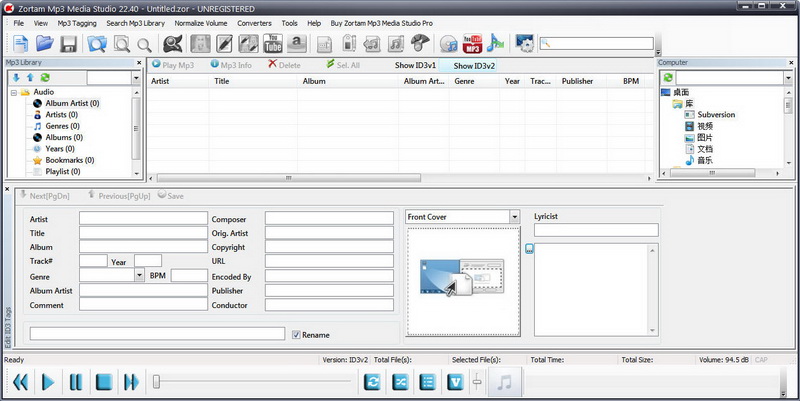
Task: Refresh the Computer panel
Action: point(668,78)
